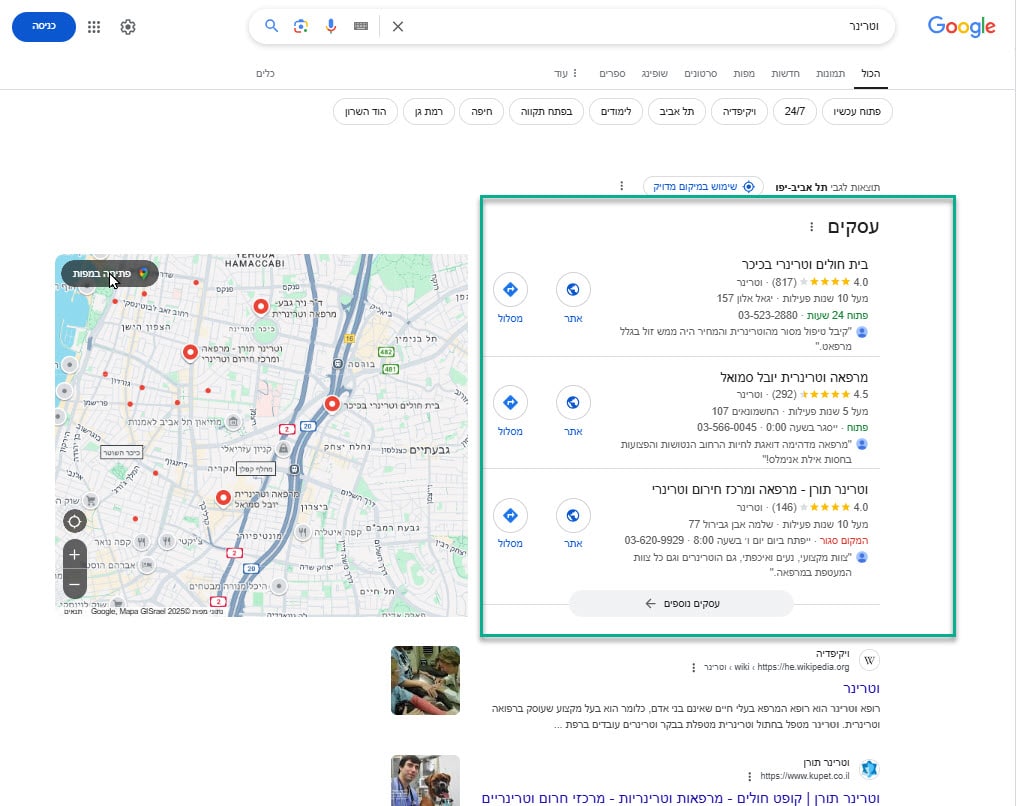Open the settings gear icon
Screen dimensions: 1016x806
(x=128, y=27)
